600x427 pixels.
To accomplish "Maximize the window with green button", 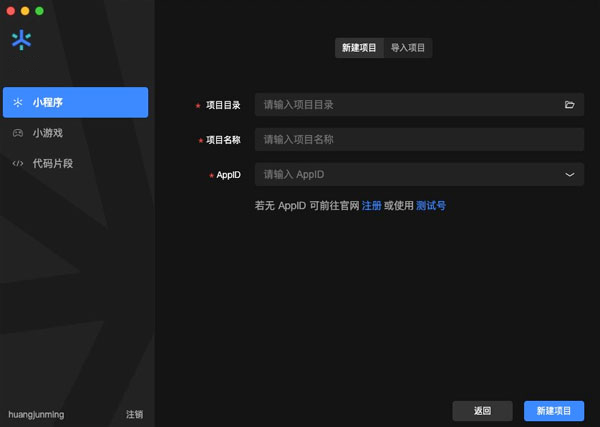I will pyautogui.click(x=39, y=11).
